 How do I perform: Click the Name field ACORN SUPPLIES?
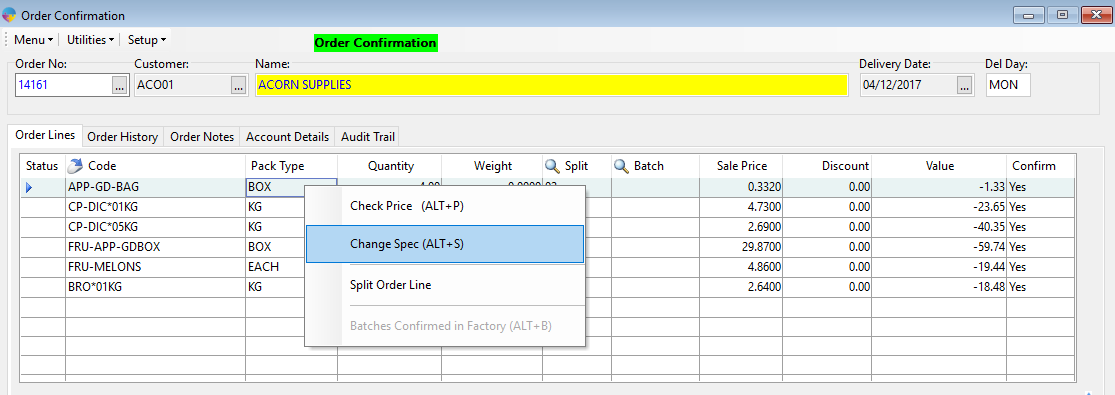point(551,85)
